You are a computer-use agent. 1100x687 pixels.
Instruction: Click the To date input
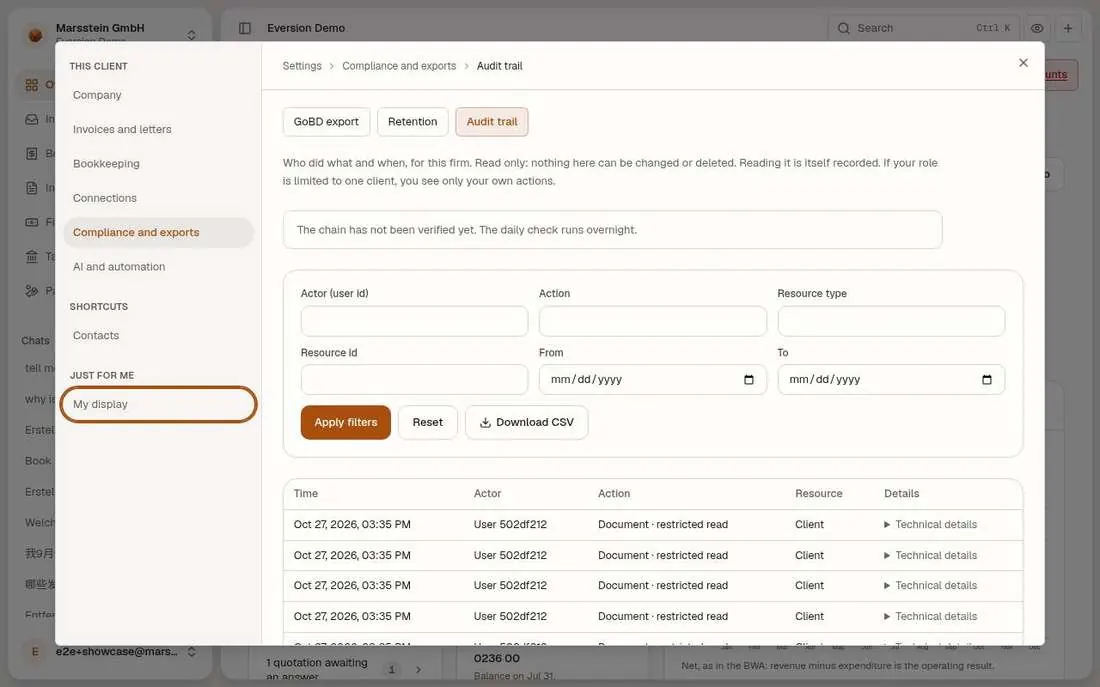(891, 380)
